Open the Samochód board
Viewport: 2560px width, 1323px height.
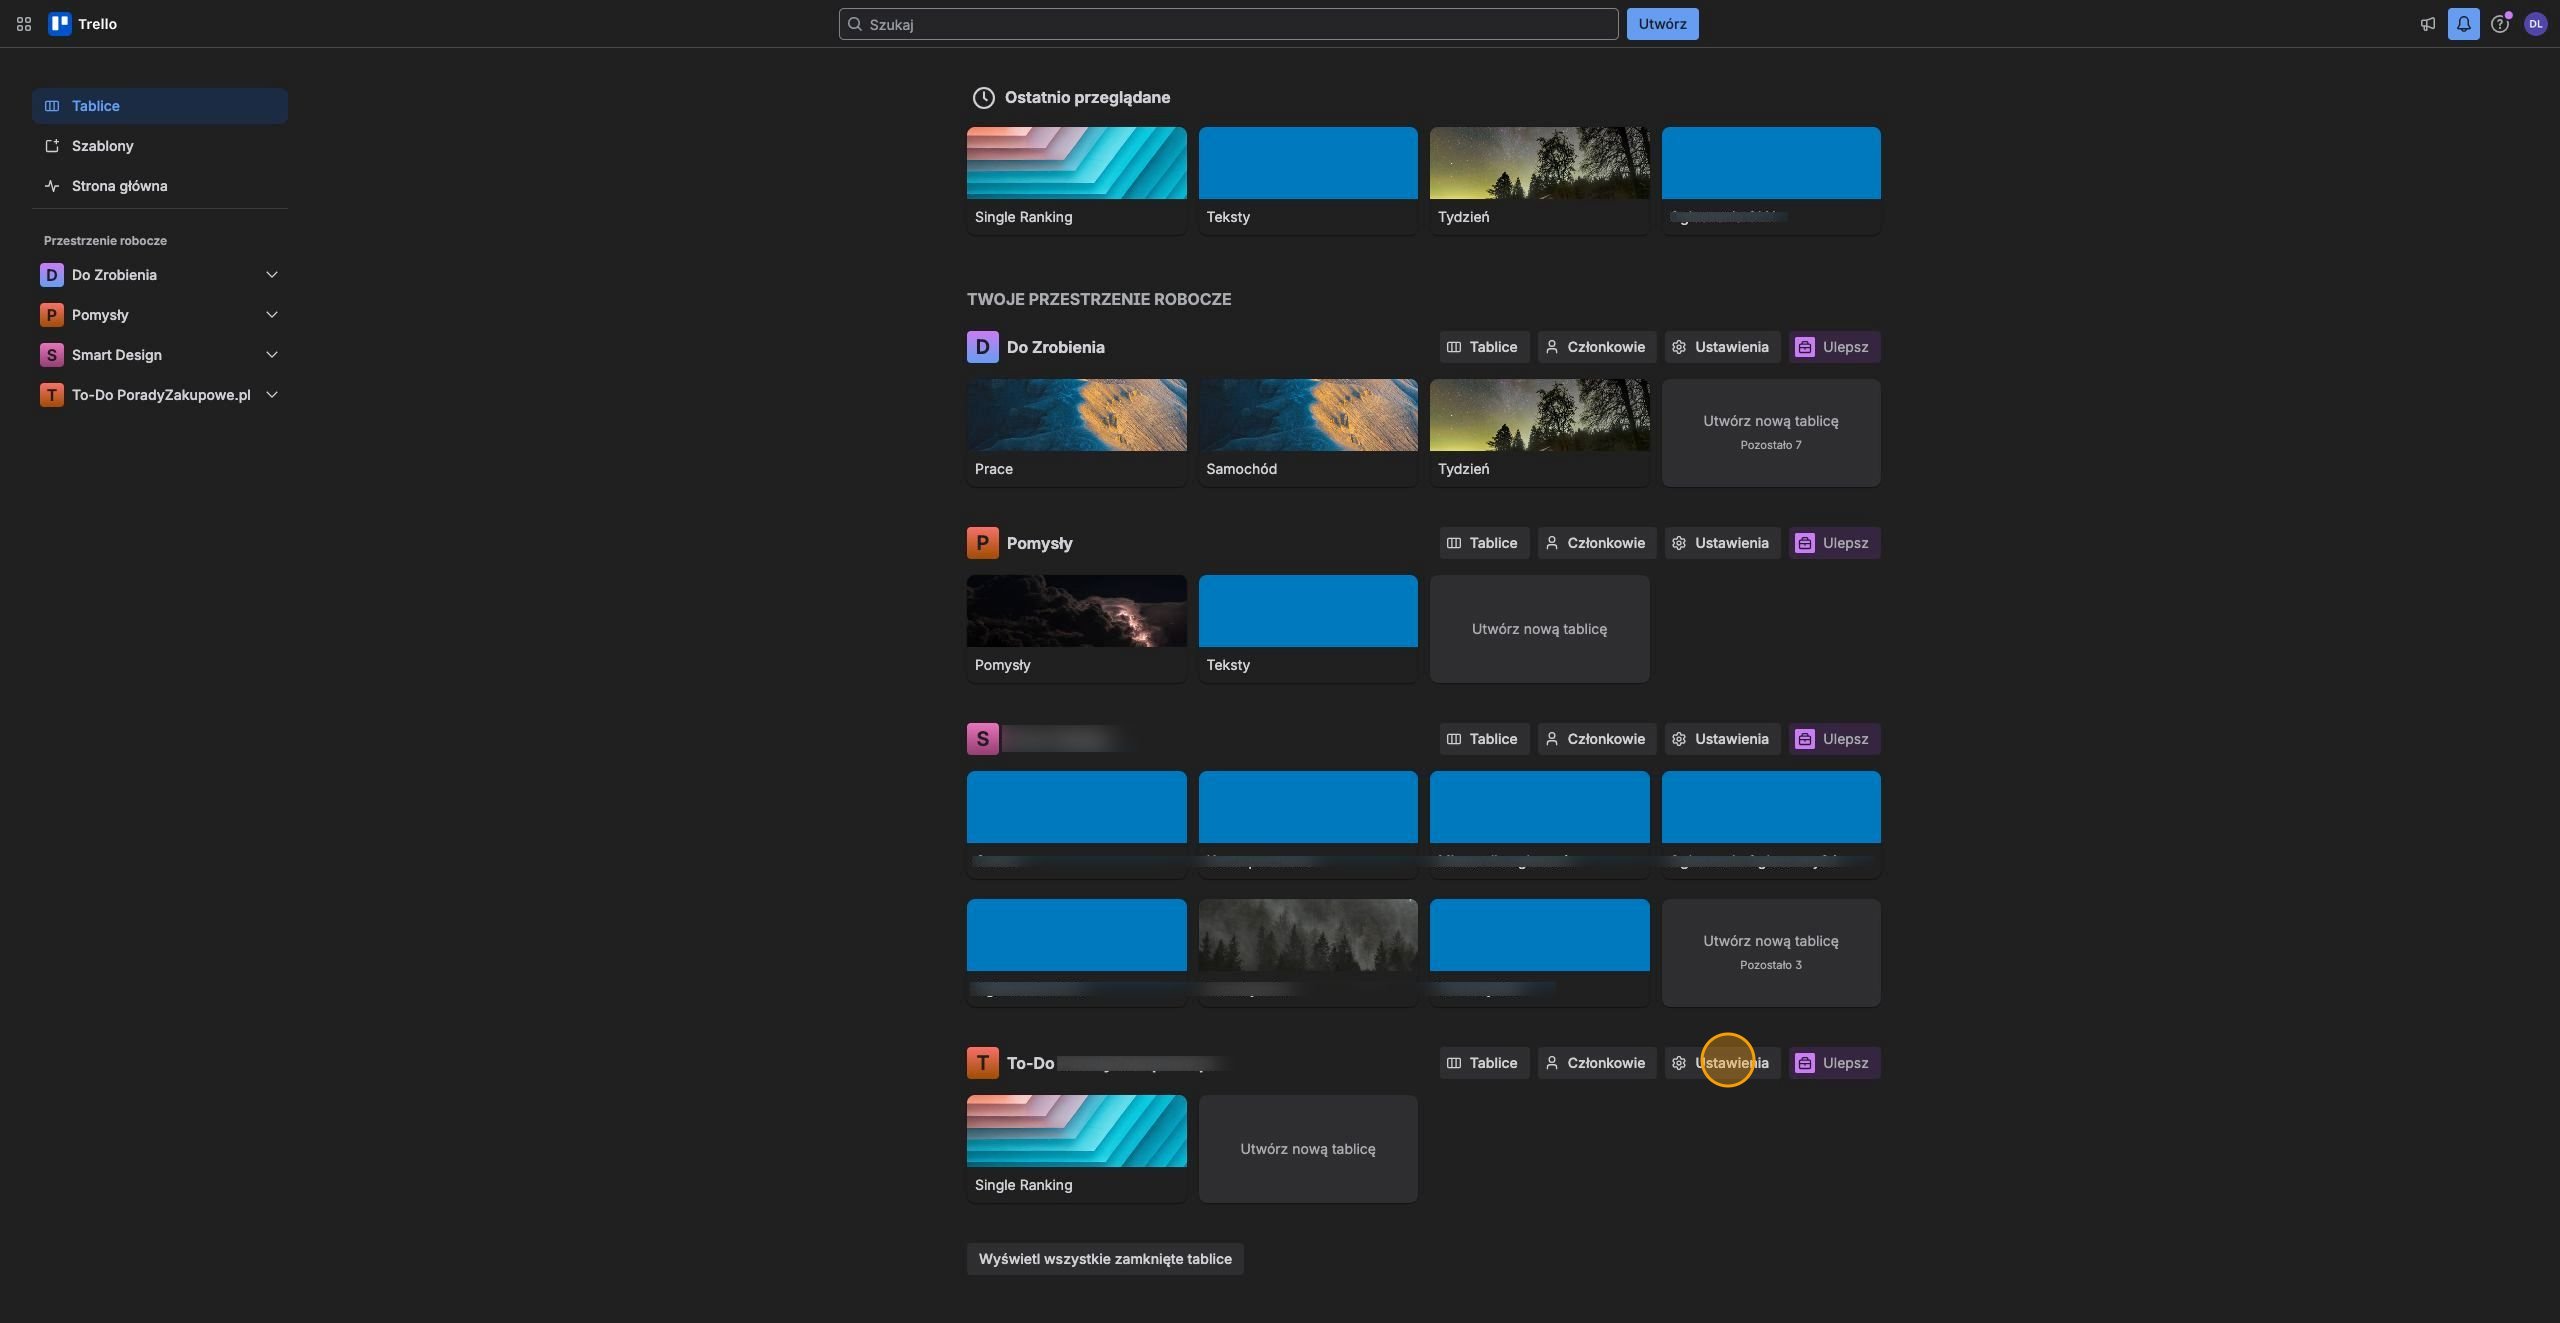(x=1308, y=433)
